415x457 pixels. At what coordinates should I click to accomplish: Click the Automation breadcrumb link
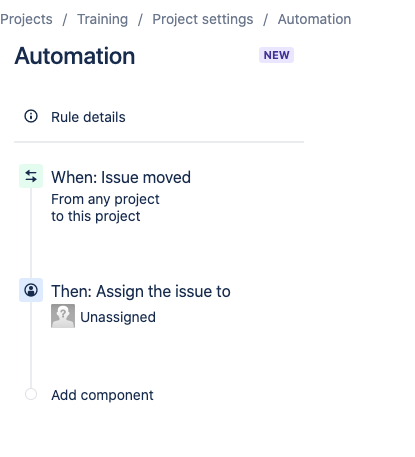pyautogui.click(x=314, y=19)
